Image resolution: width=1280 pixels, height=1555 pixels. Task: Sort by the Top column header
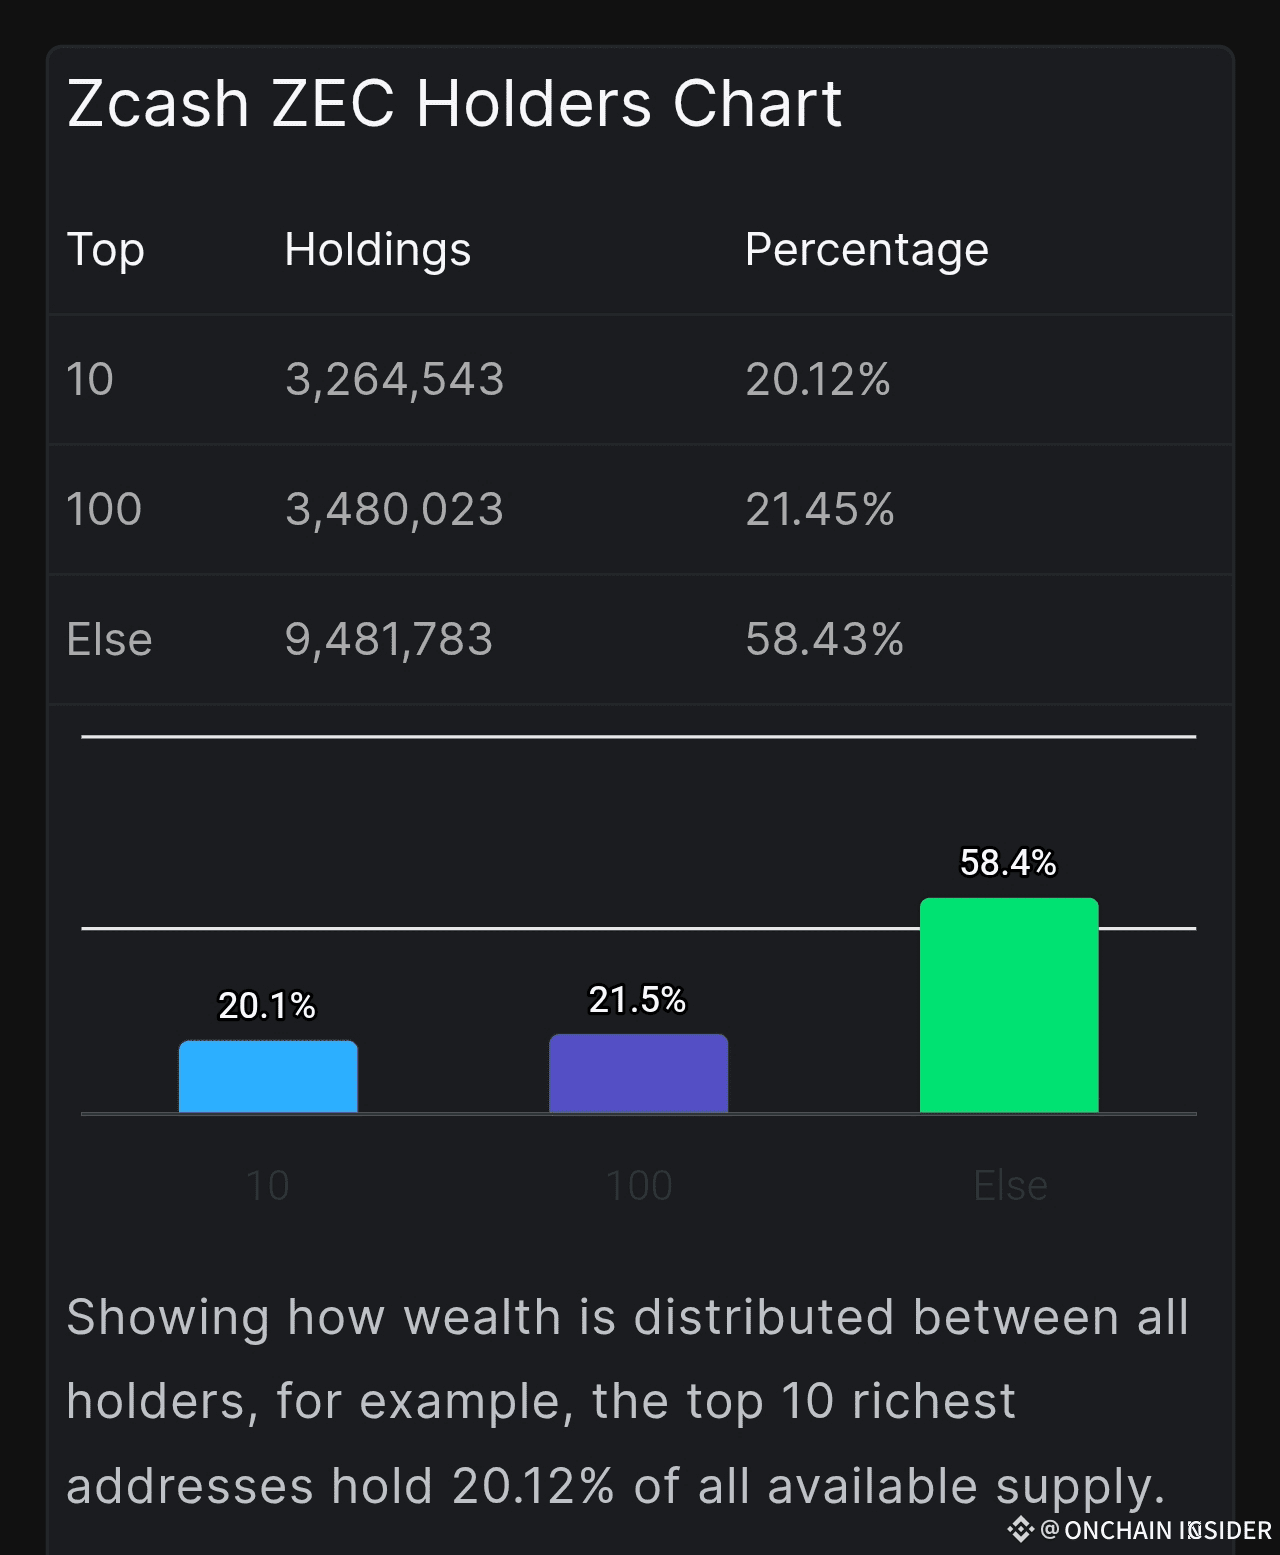[106, 250]
